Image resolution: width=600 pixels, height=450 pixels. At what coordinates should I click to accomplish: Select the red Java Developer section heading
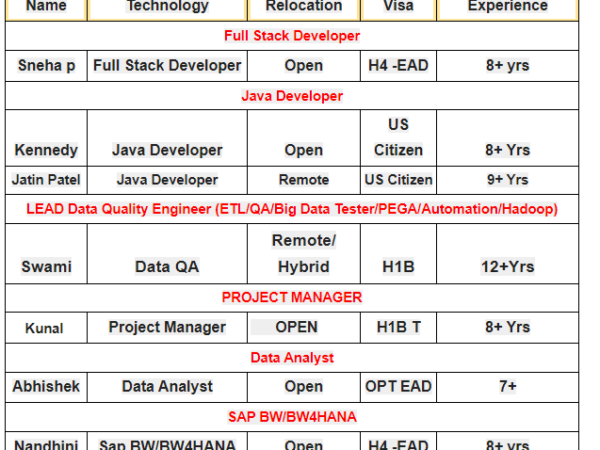292,96
